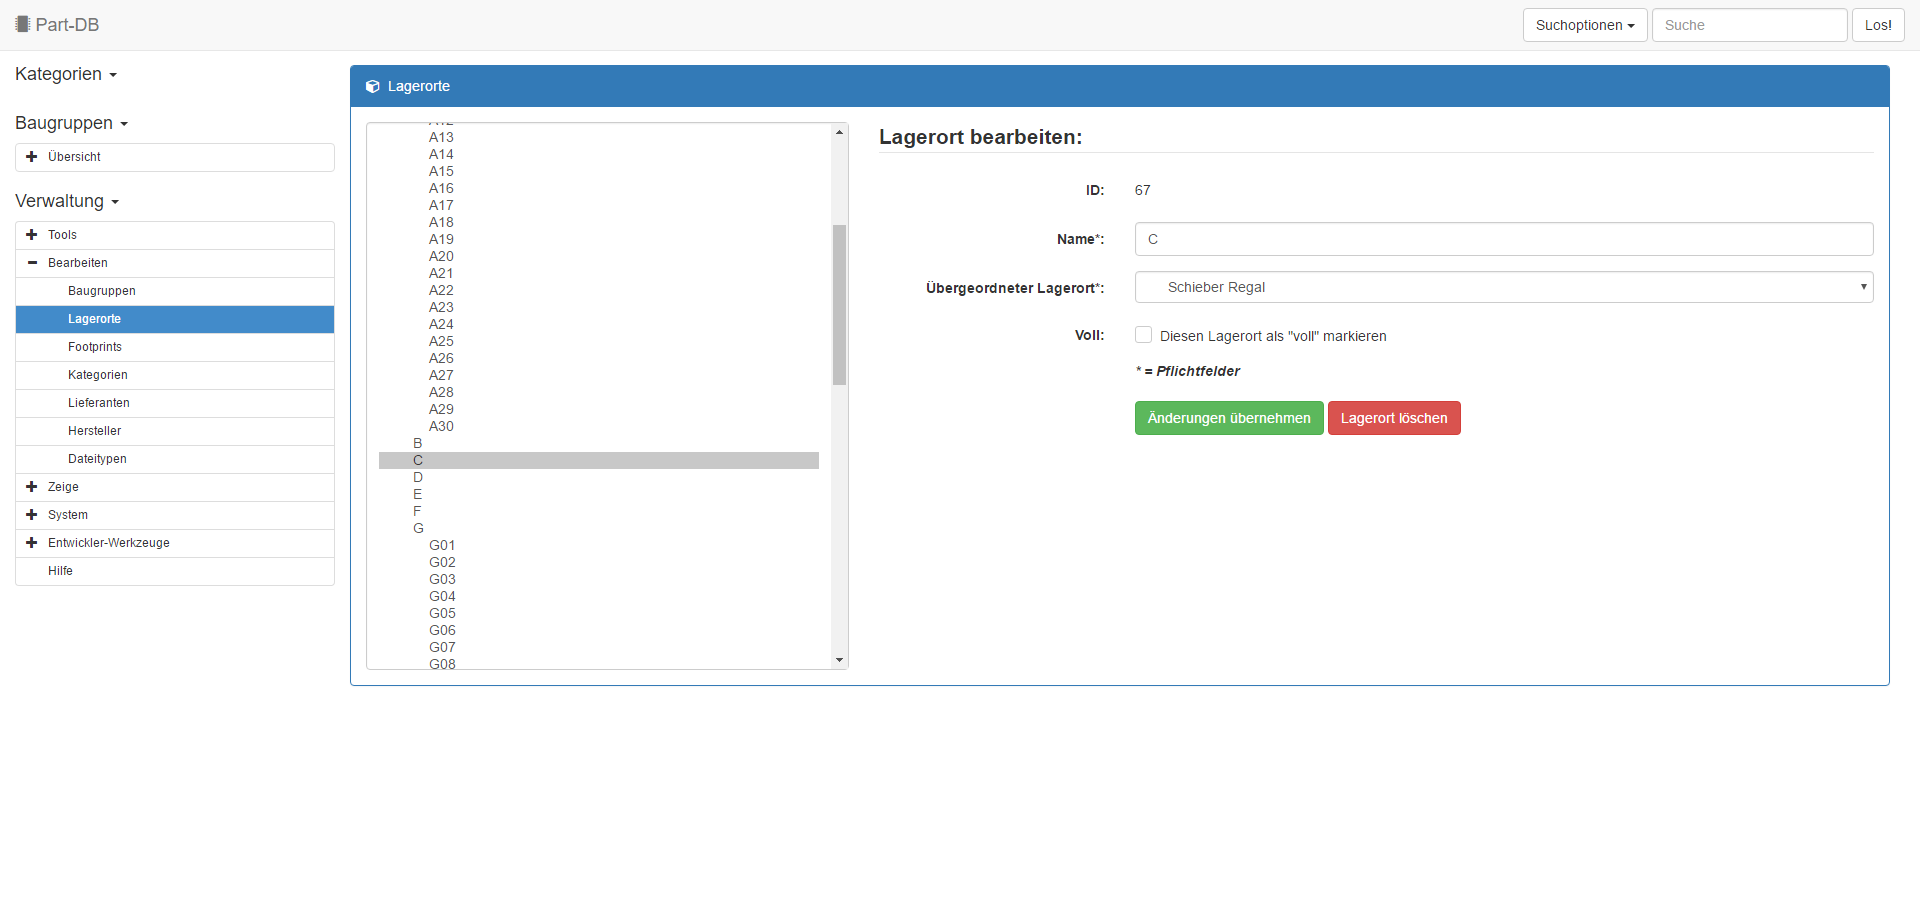Toggle the 'Diesen Lagerort als voll markieren' checkbox
Image resolution: width=1920 pixels, height=901 pixels.
pos(1143,335)
